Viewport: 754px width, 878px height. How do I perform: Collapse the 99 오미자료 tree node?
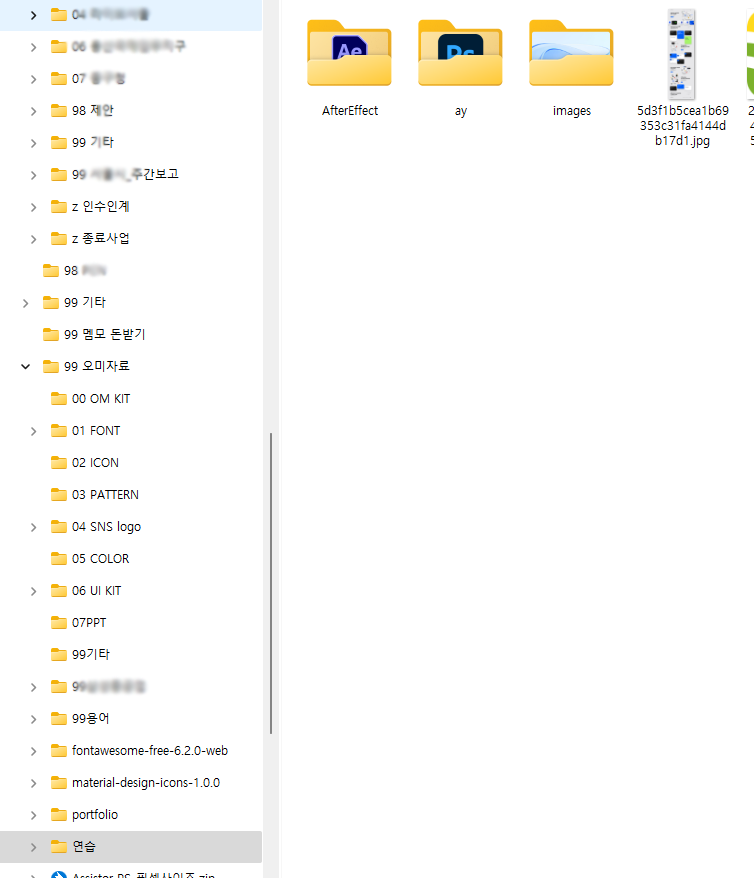pos(25,366)
